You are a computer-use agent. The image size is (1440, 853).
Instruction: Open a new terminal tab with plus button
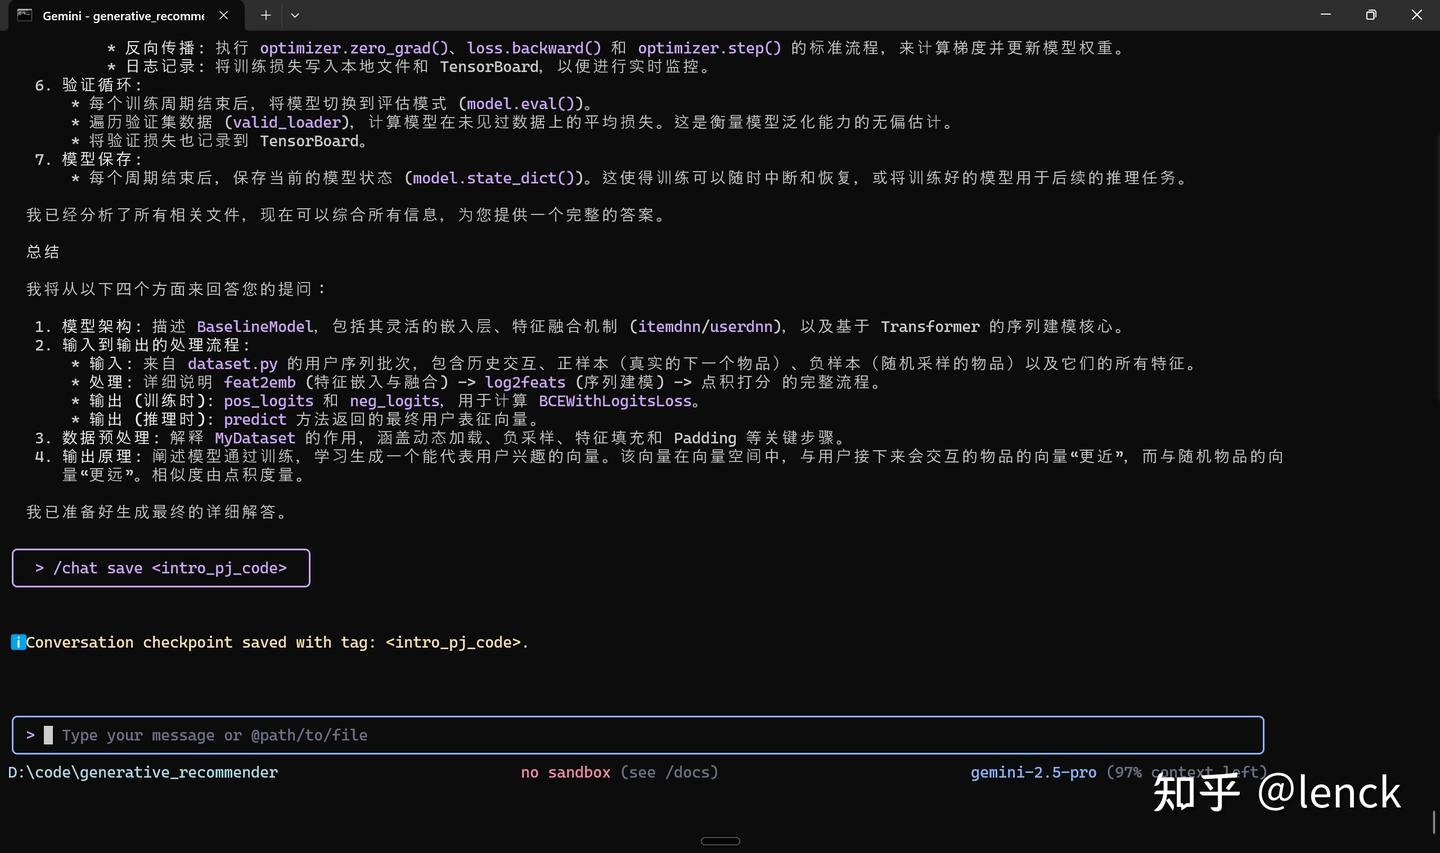(x=265, y=15)
